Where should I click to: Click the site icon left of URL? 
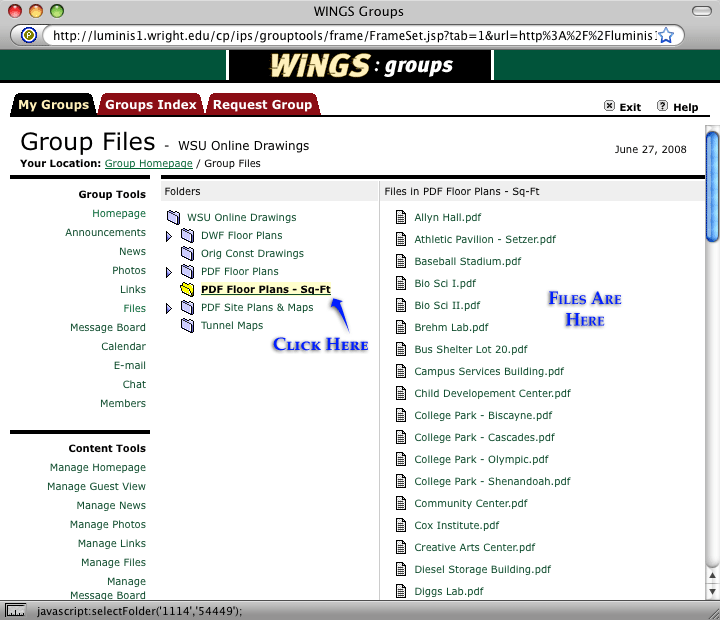coord(30,36)
